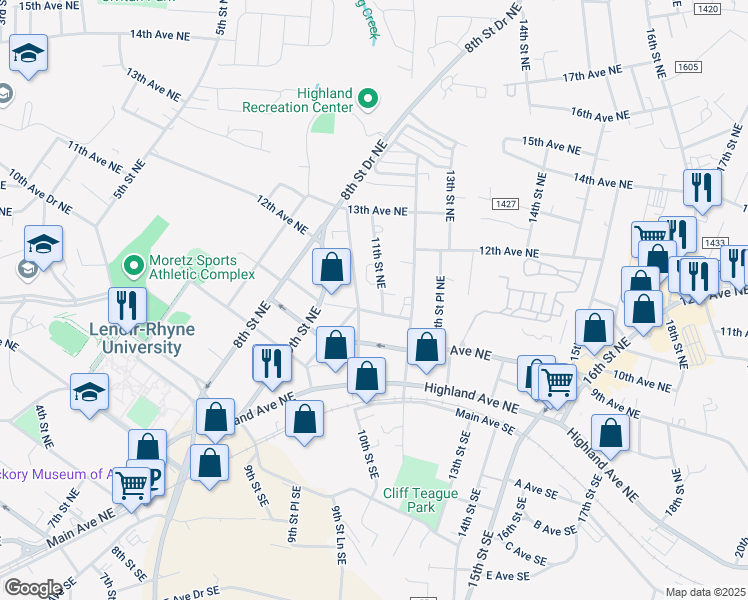Click the 'Map data ©2025' attribution
Image resolution: width=748 pixels, height=600 pixels.
(x=705, y=592)
